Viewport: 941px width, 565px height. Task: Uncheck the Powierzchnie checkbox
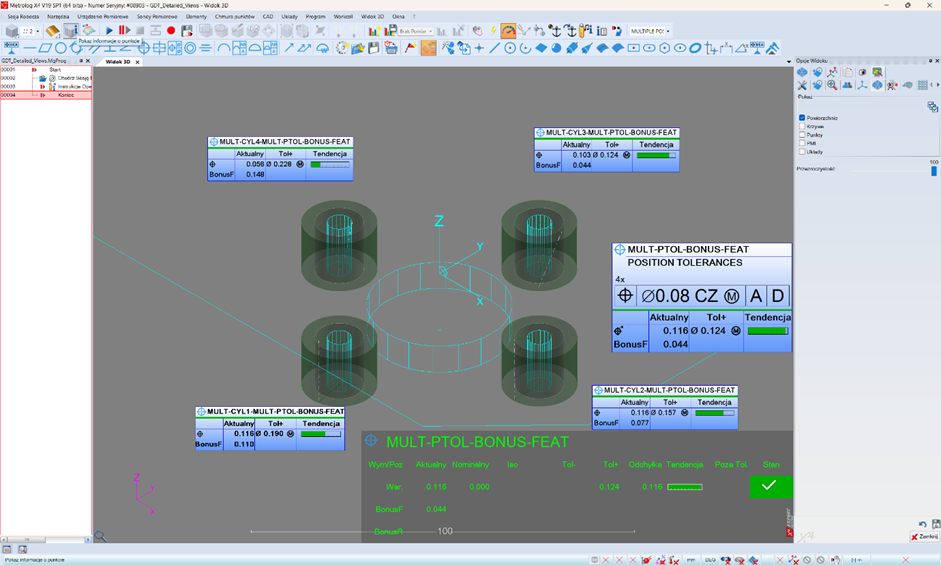point(802,118)
